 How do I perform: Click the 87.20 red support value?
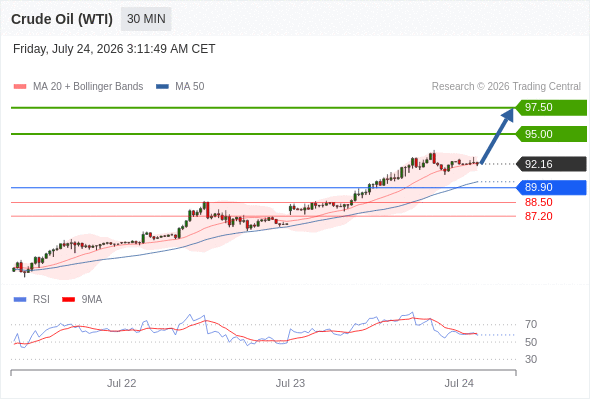point(538,216)
